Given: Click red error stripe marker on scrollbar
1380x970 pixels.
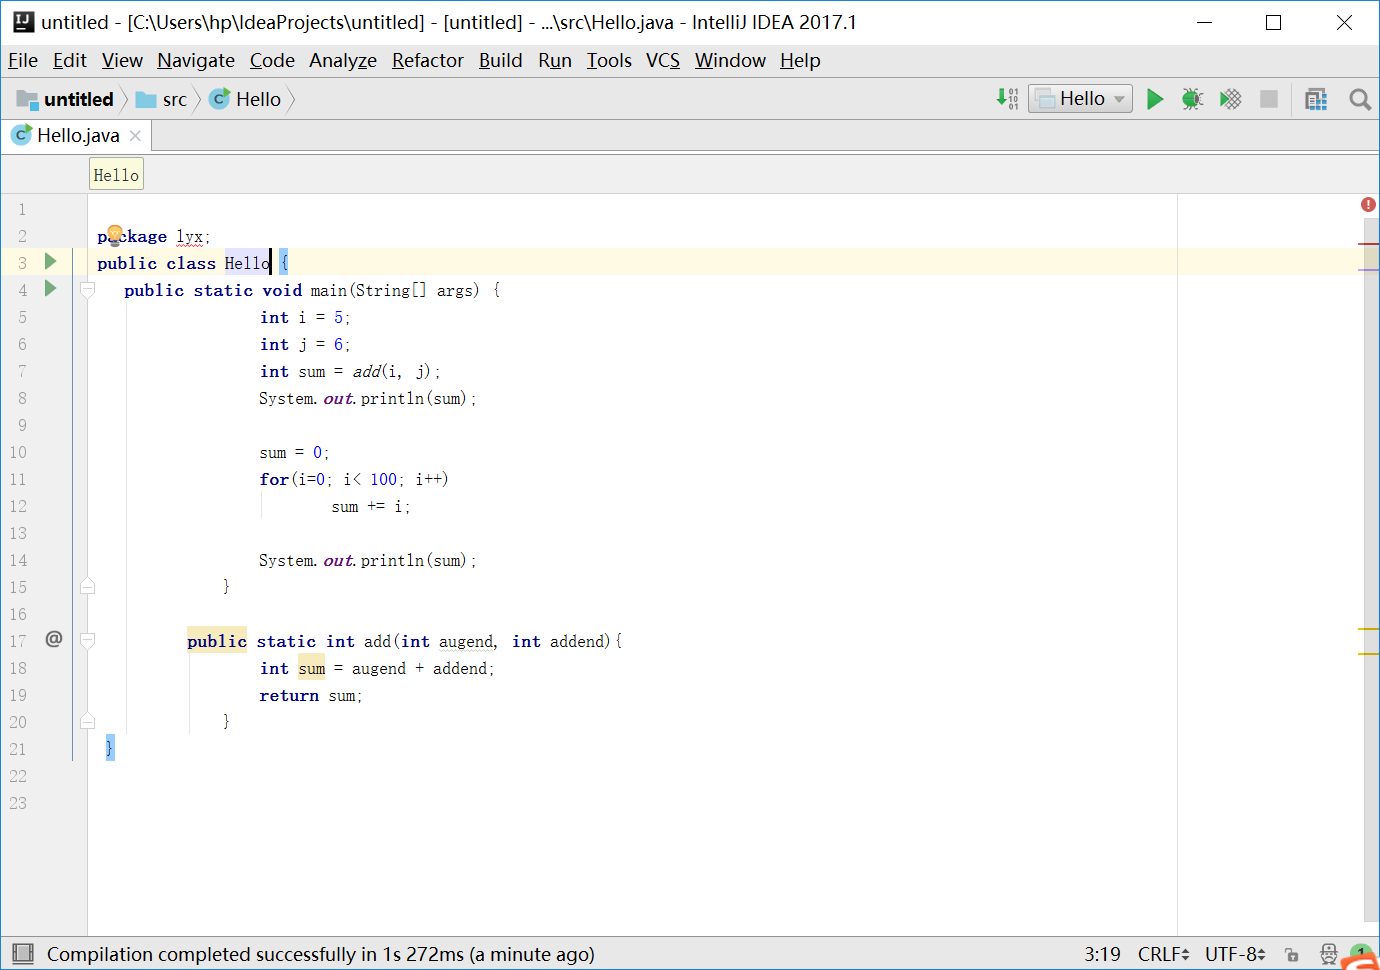Looking at the screenshot, I should tap(1368, 243).
